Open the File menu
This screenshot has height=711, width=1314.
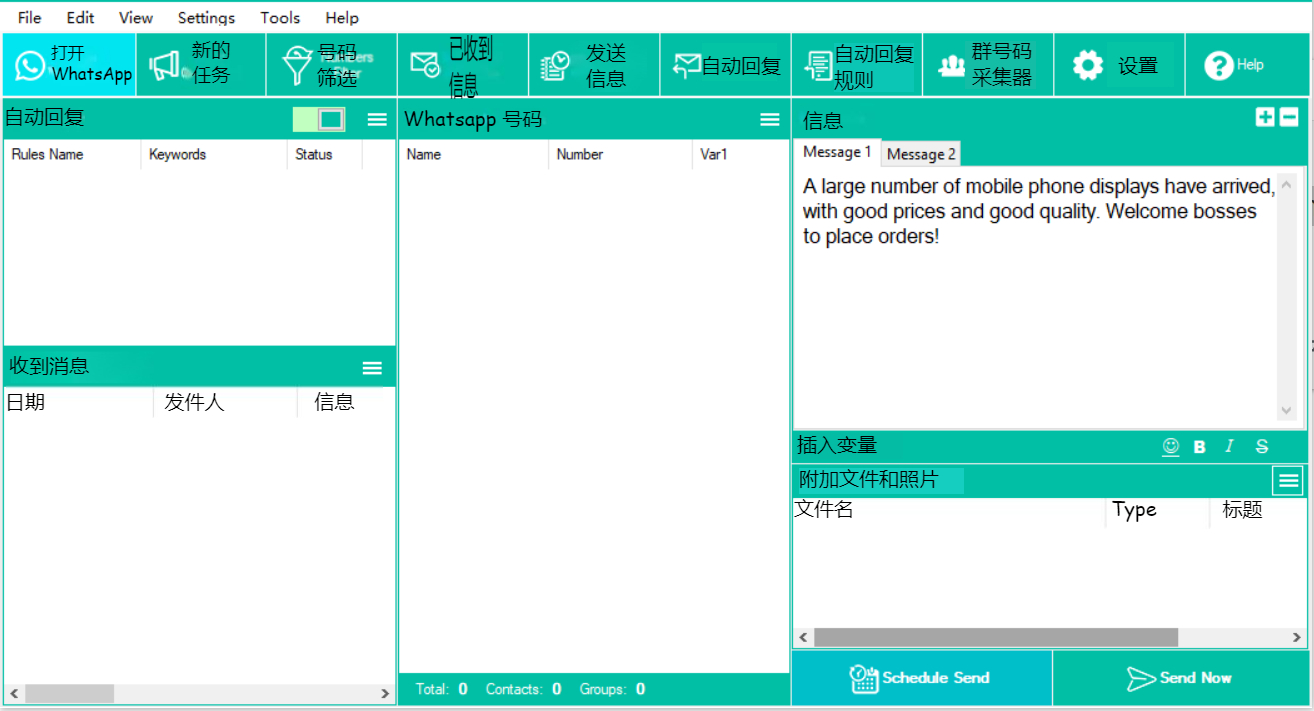(30, 18)
